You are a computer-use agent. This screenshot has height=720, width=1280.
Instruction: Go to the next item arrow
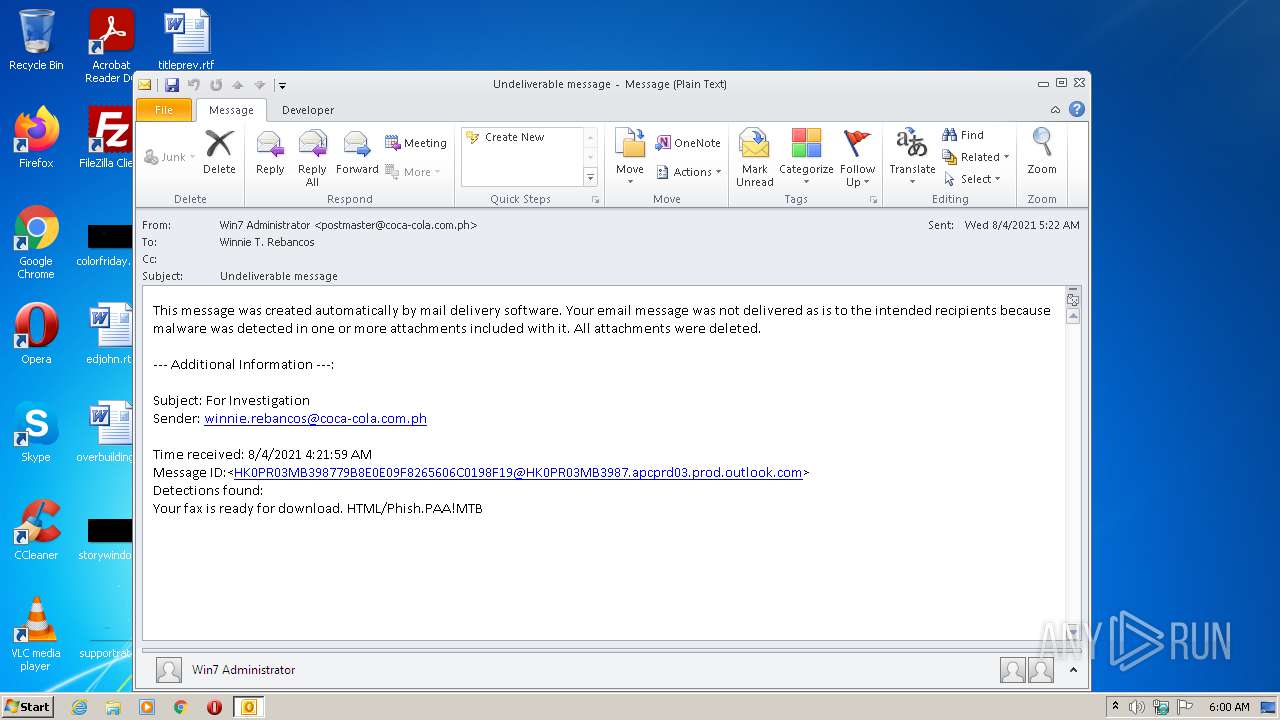(x=260, y=85)
